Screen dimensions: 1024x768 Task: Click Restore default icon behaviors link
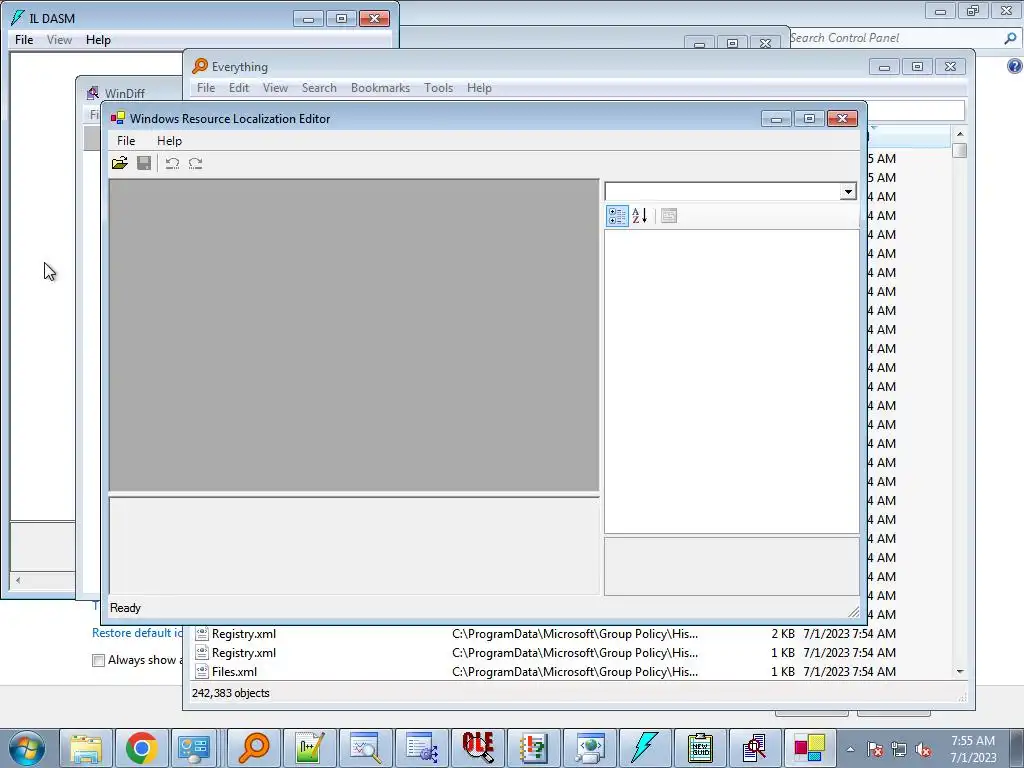point(137,633)
